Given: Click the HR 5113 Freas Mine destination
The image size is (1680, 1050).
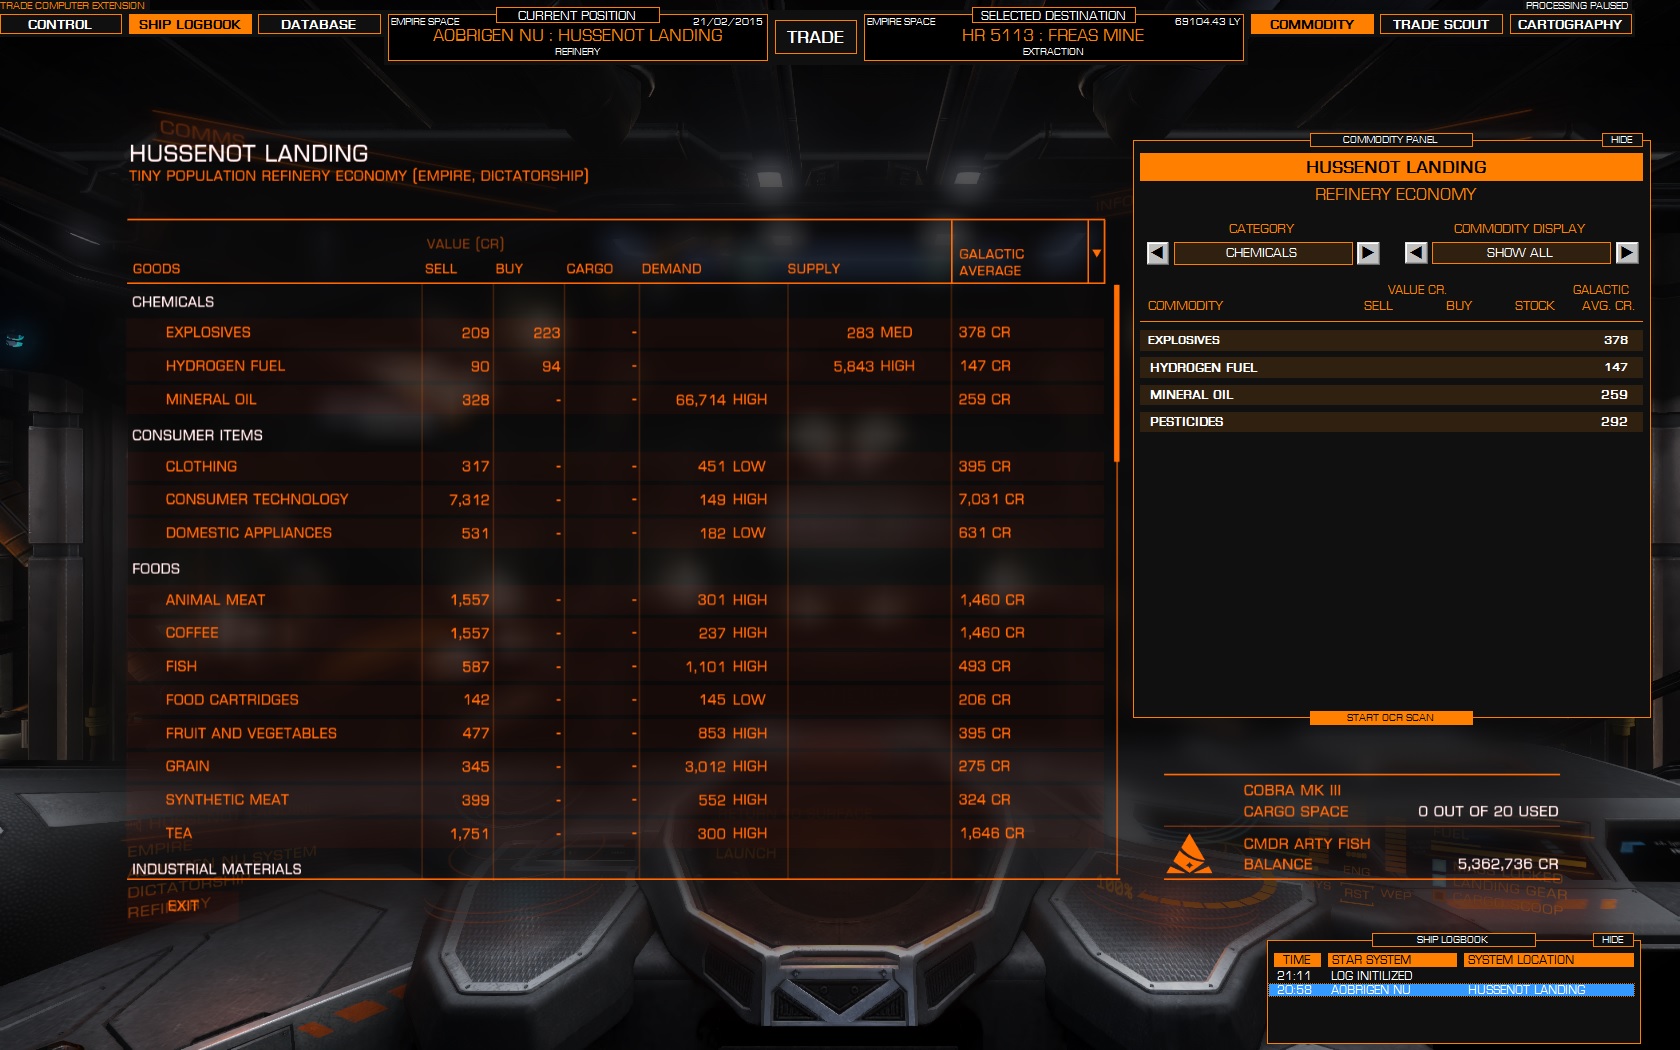Looking at the screenshot, I should (x=1053, y=36).
